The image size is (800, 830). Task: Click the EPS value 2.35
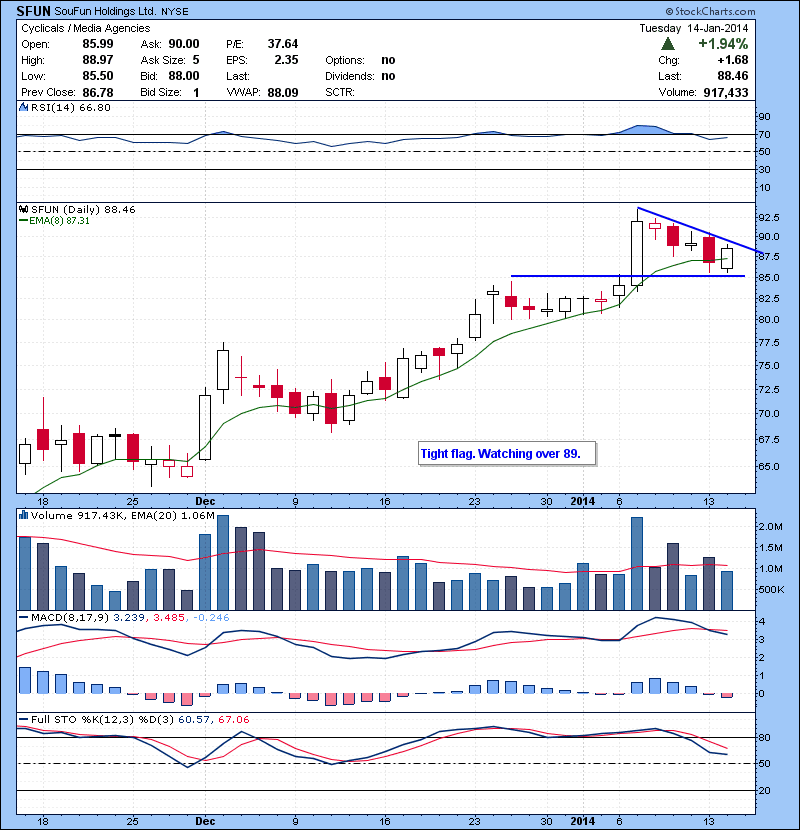pyautogui.click(x=286, y=60)
